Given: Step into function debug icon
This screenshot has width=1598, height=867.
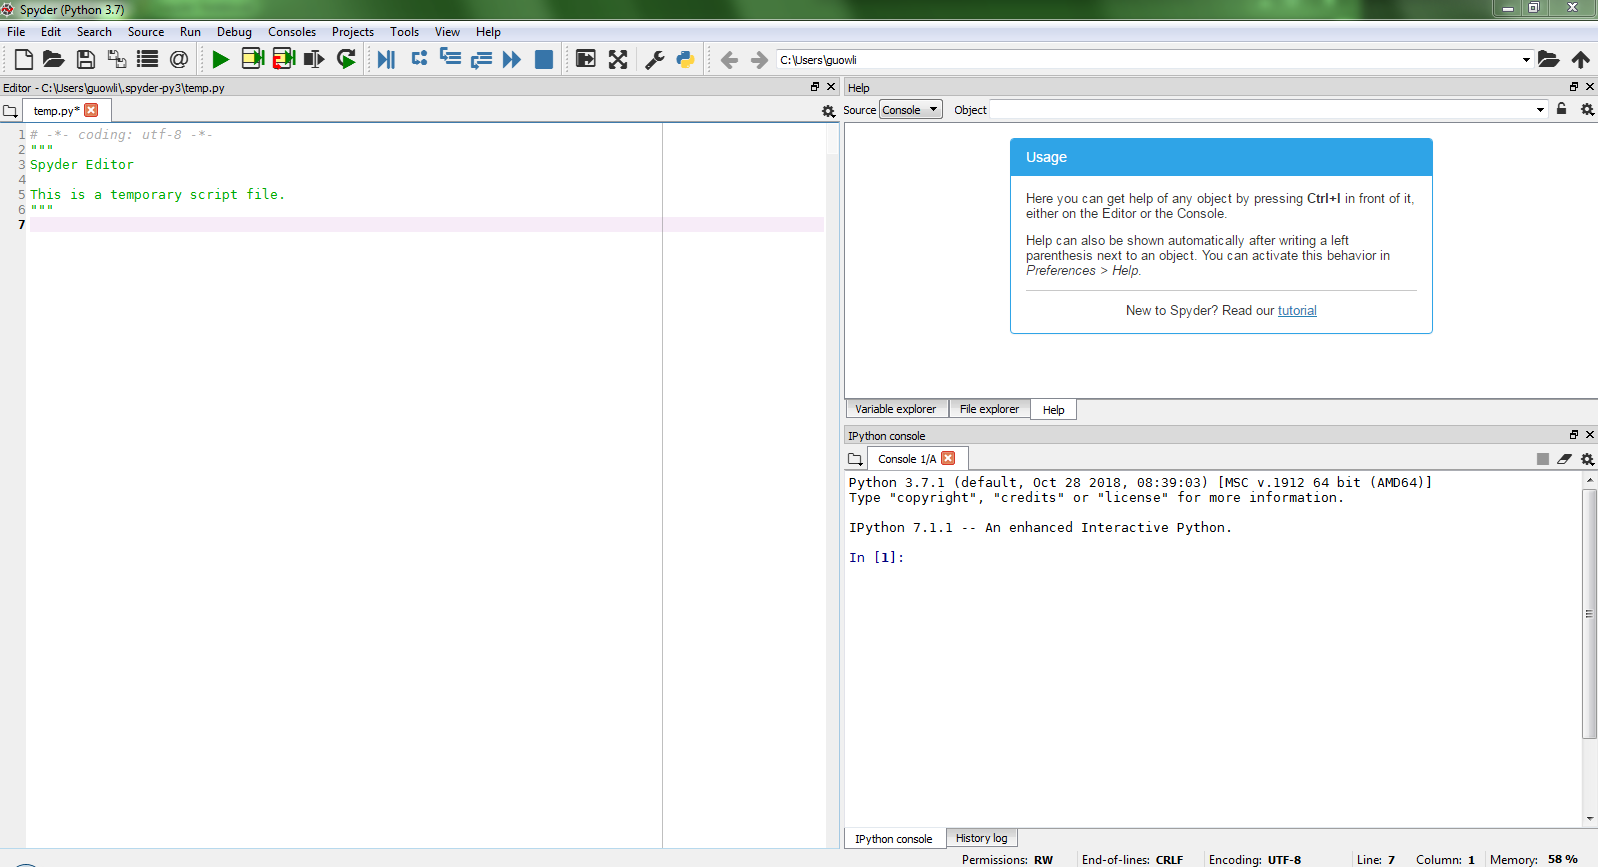Looking at the screenshot, I should [451, 59].
